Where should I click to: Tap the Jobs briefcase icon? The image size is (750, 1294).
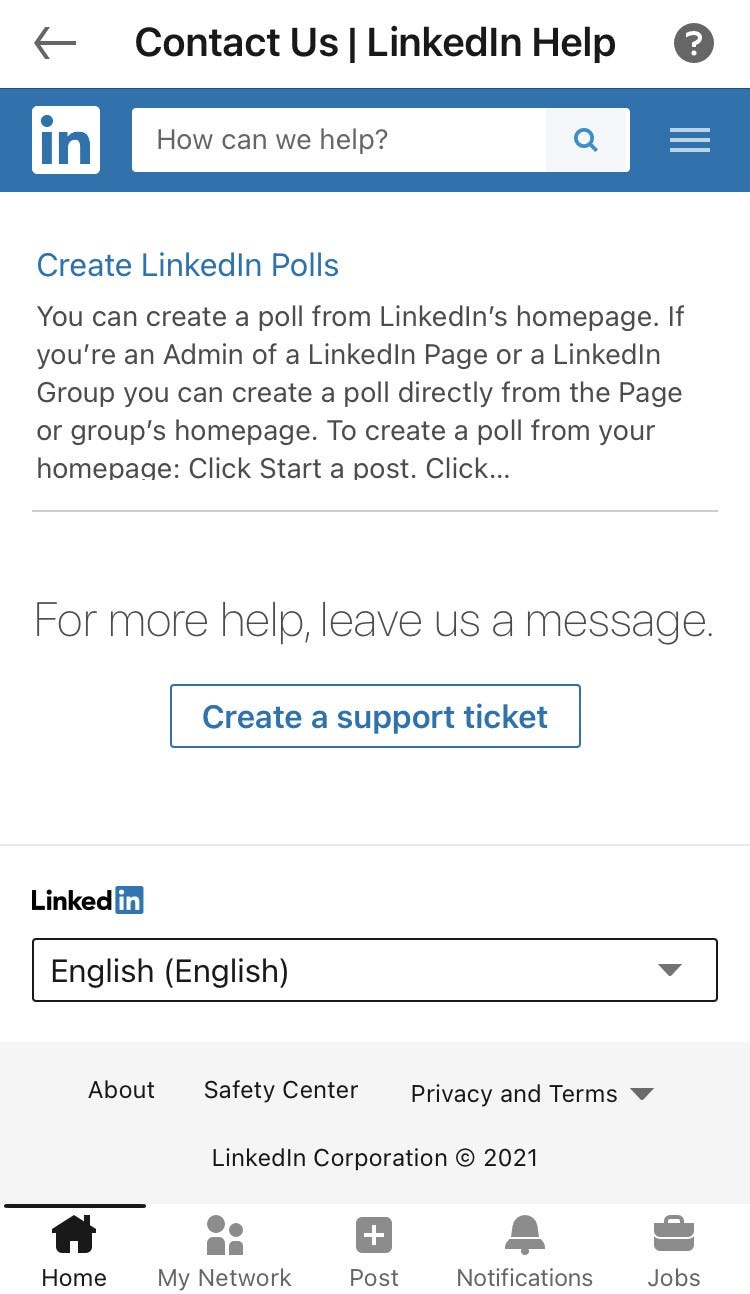pyautogui.click(x=674, y=1235)
